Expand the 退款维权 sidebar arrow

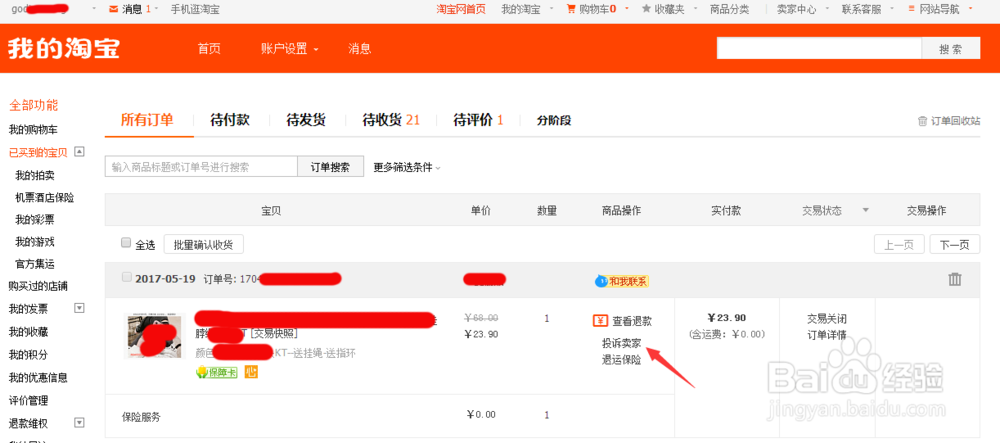[x=80, y=422]
